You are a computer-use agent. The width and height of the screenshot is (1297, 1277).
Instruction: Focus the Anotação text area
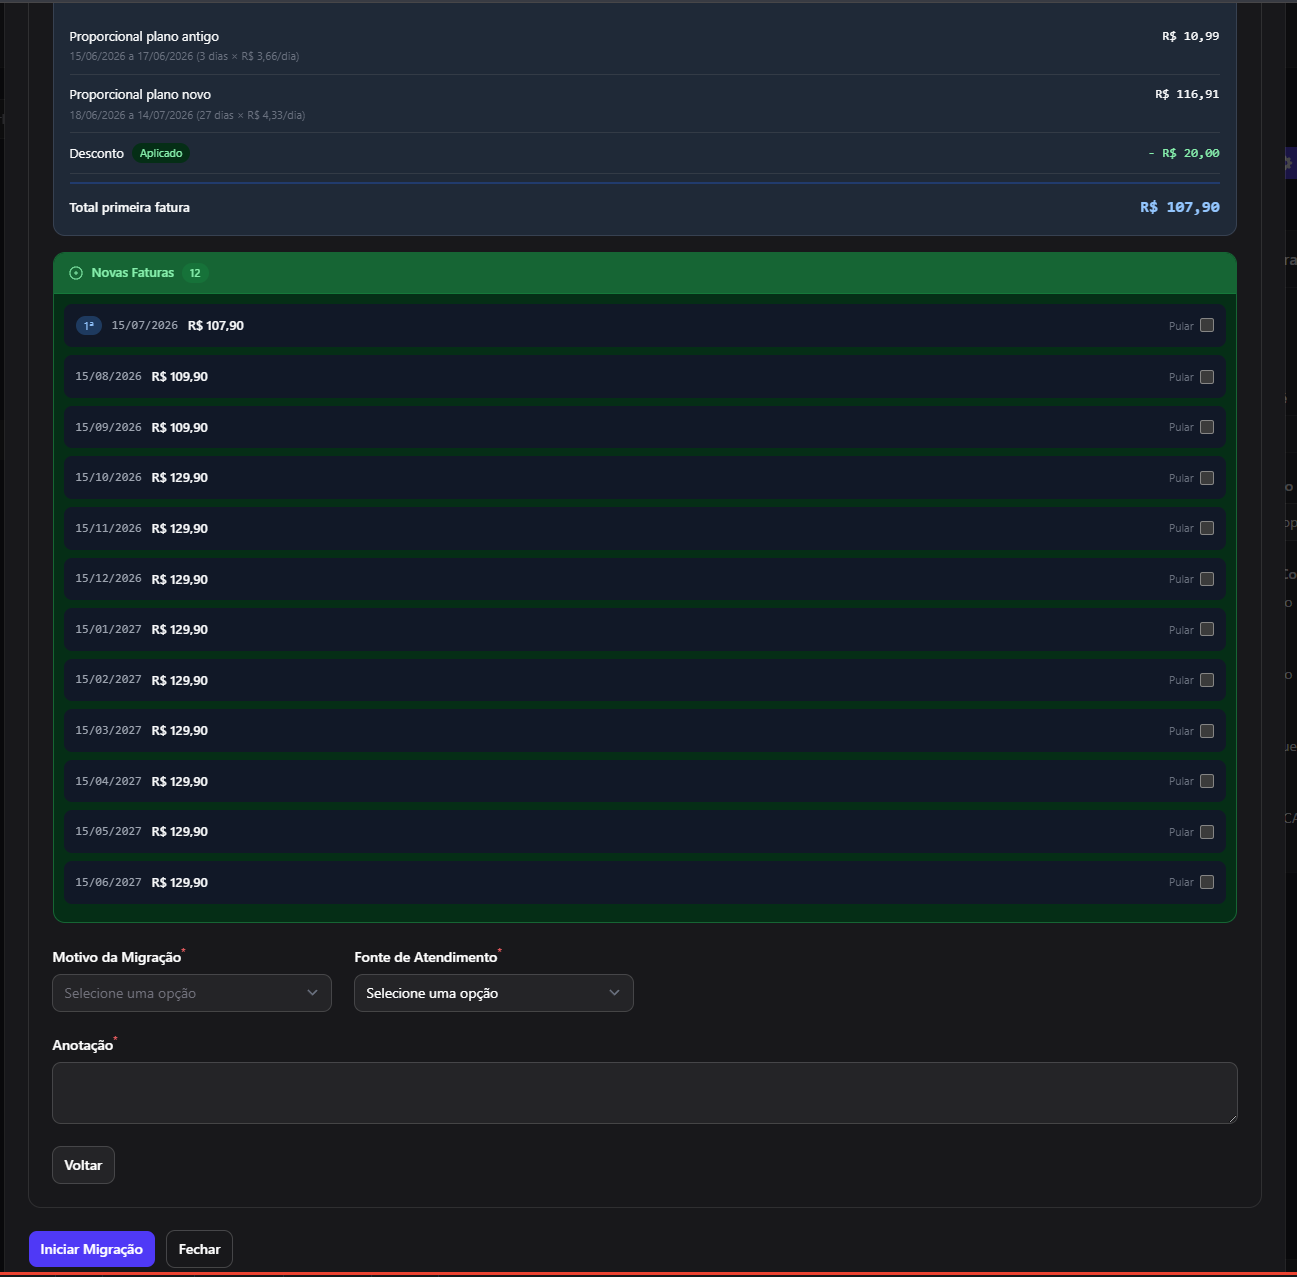point(645,1093)
